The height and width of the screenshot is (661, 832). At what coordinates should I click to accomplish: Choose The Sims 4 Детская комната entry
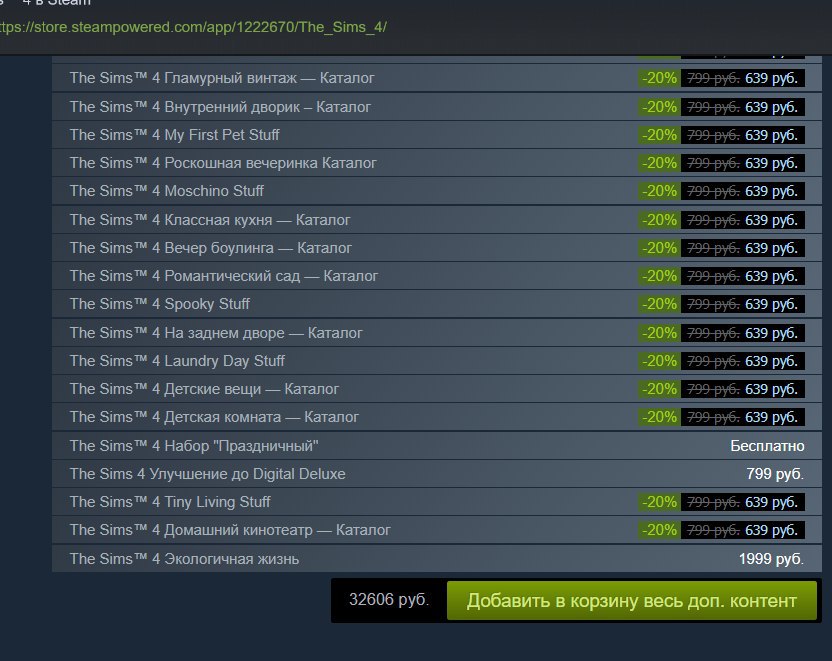coord(437,417)
